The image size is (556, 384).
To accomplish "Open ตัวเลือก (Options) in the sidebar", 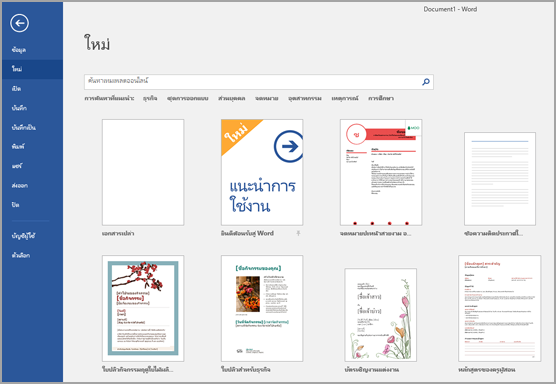I will coord(21,255).
